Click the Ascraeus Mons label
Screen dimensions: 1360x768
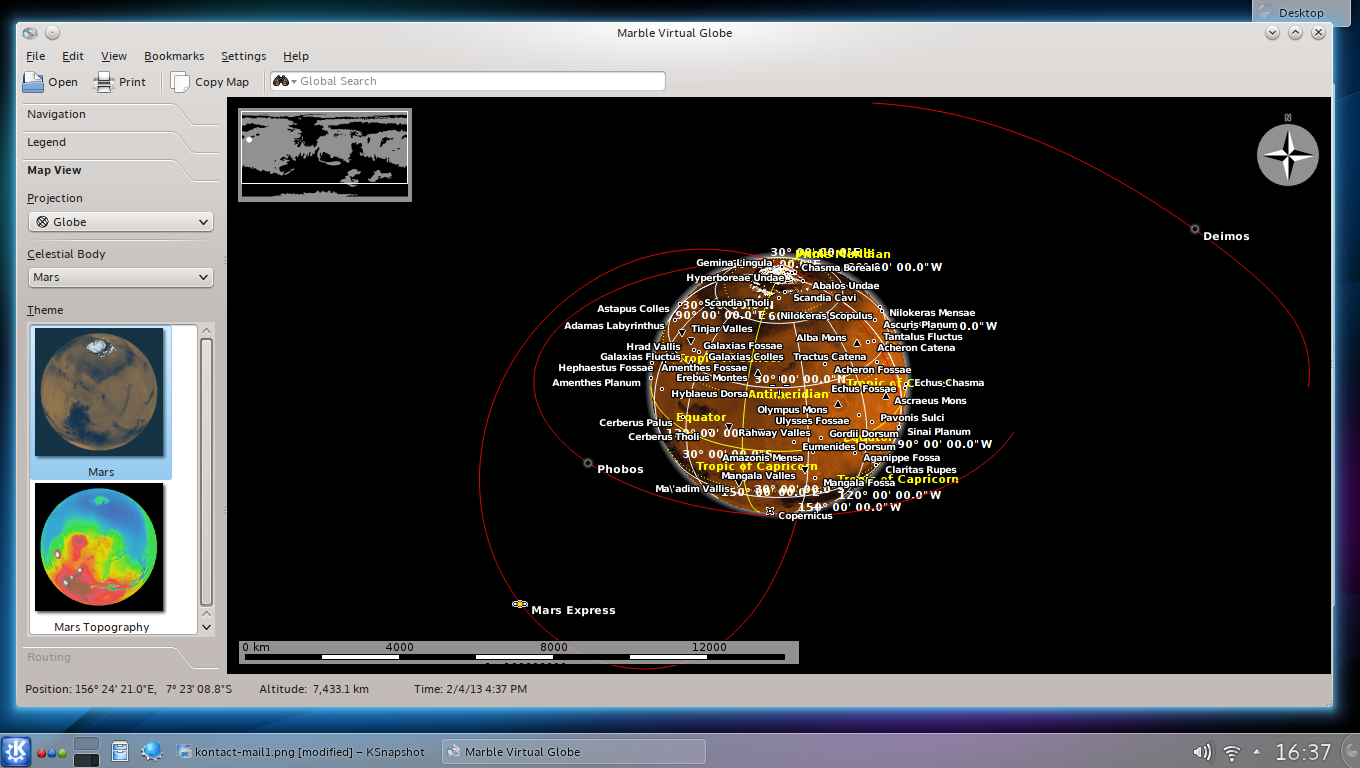(x=930, y=401)
